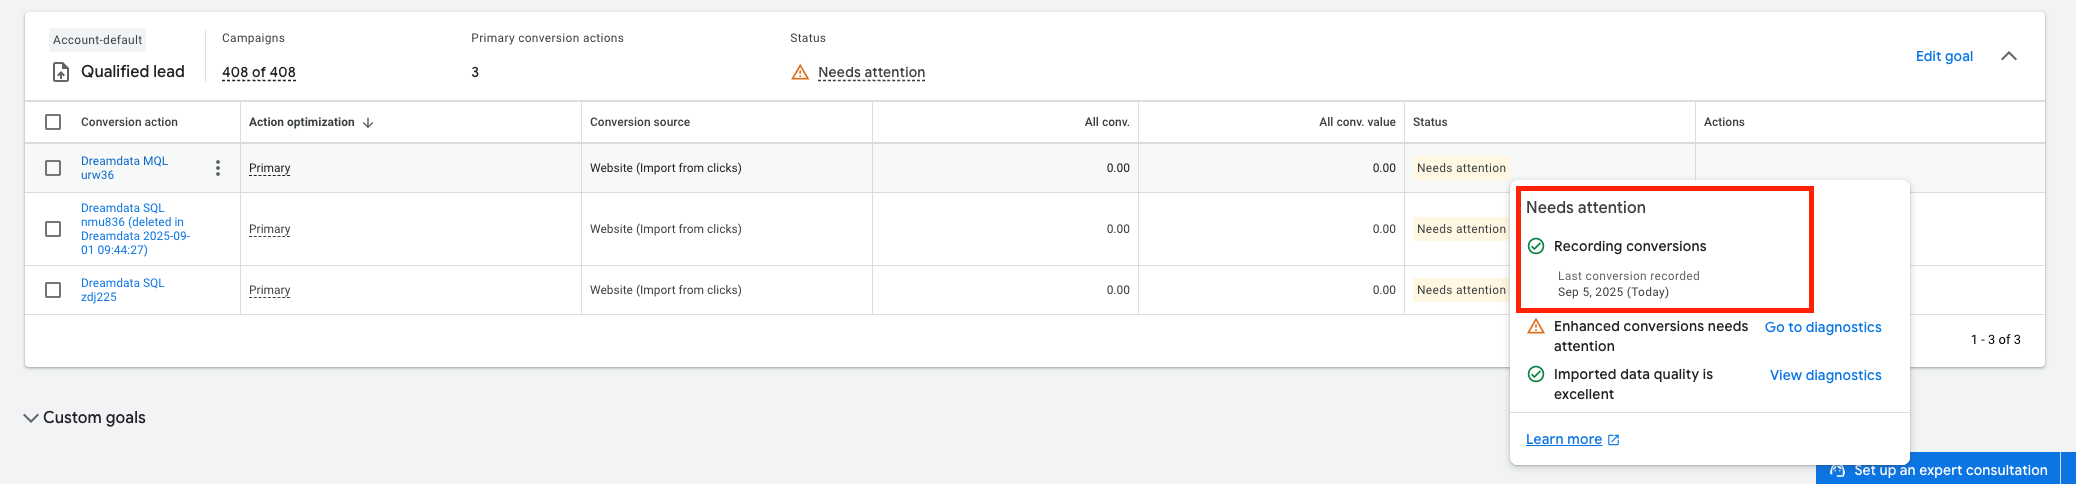The width and height of the screenshot is (2076, 484).
Task: Toggle the select-all checkbox in table header
Action: pos(53,122)
